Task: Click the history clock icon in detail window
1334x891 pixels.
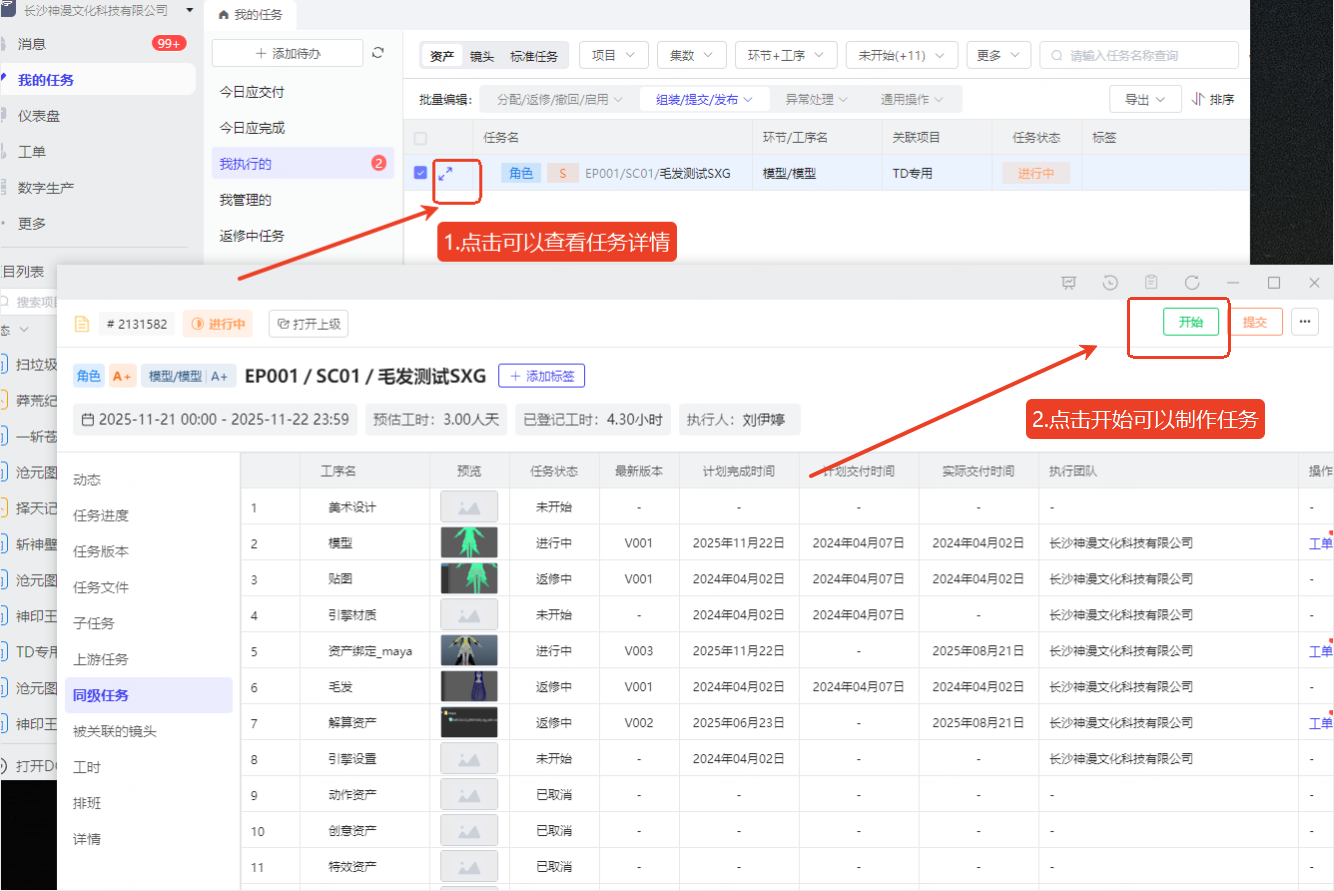Action: (x=1110, y=283)
